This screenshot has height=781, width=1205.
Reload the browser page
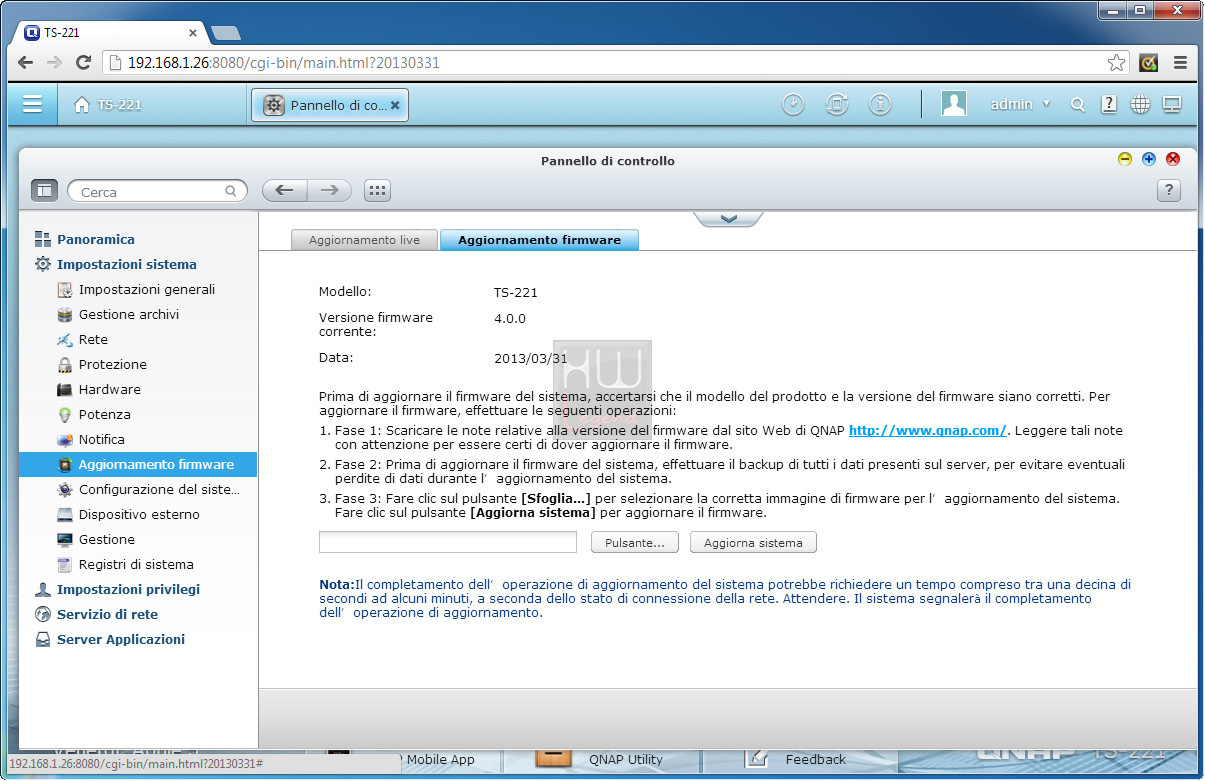point(84,63)
